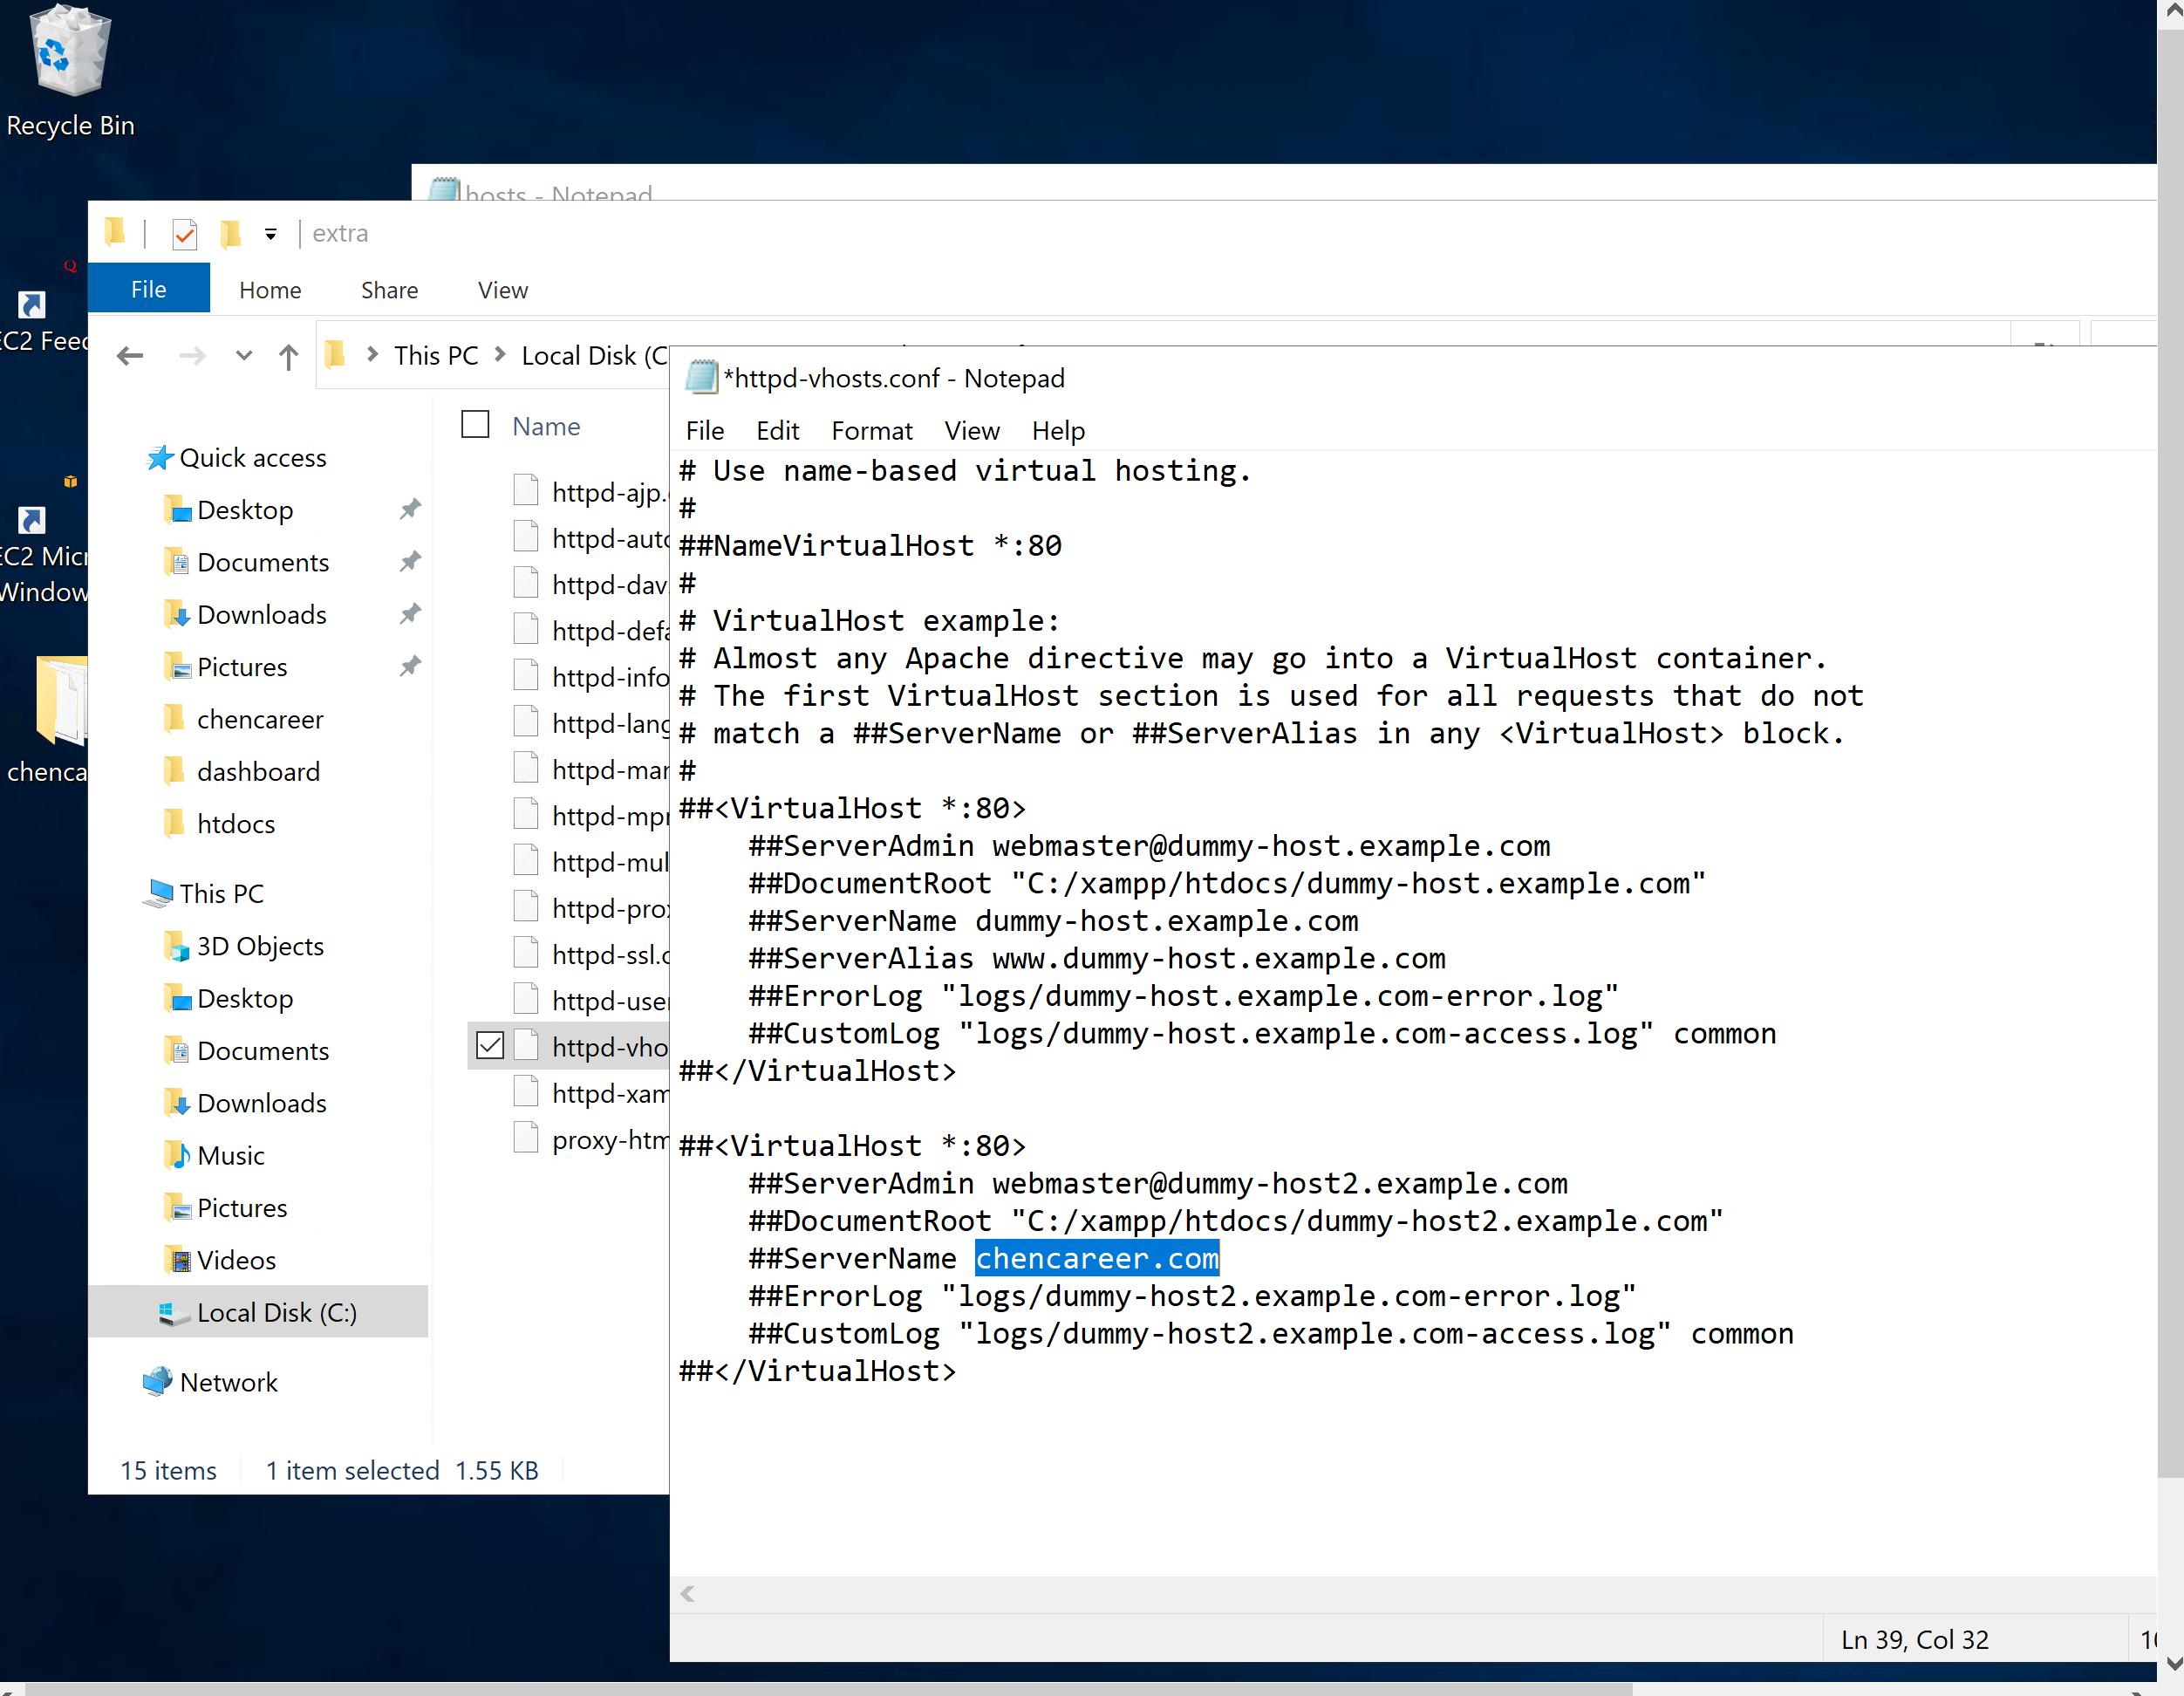Image resolution: width=2184 pixels, height=1696 pixels.
Task: Select Quick access in navigation pane
Action: (x=252, y=458)
